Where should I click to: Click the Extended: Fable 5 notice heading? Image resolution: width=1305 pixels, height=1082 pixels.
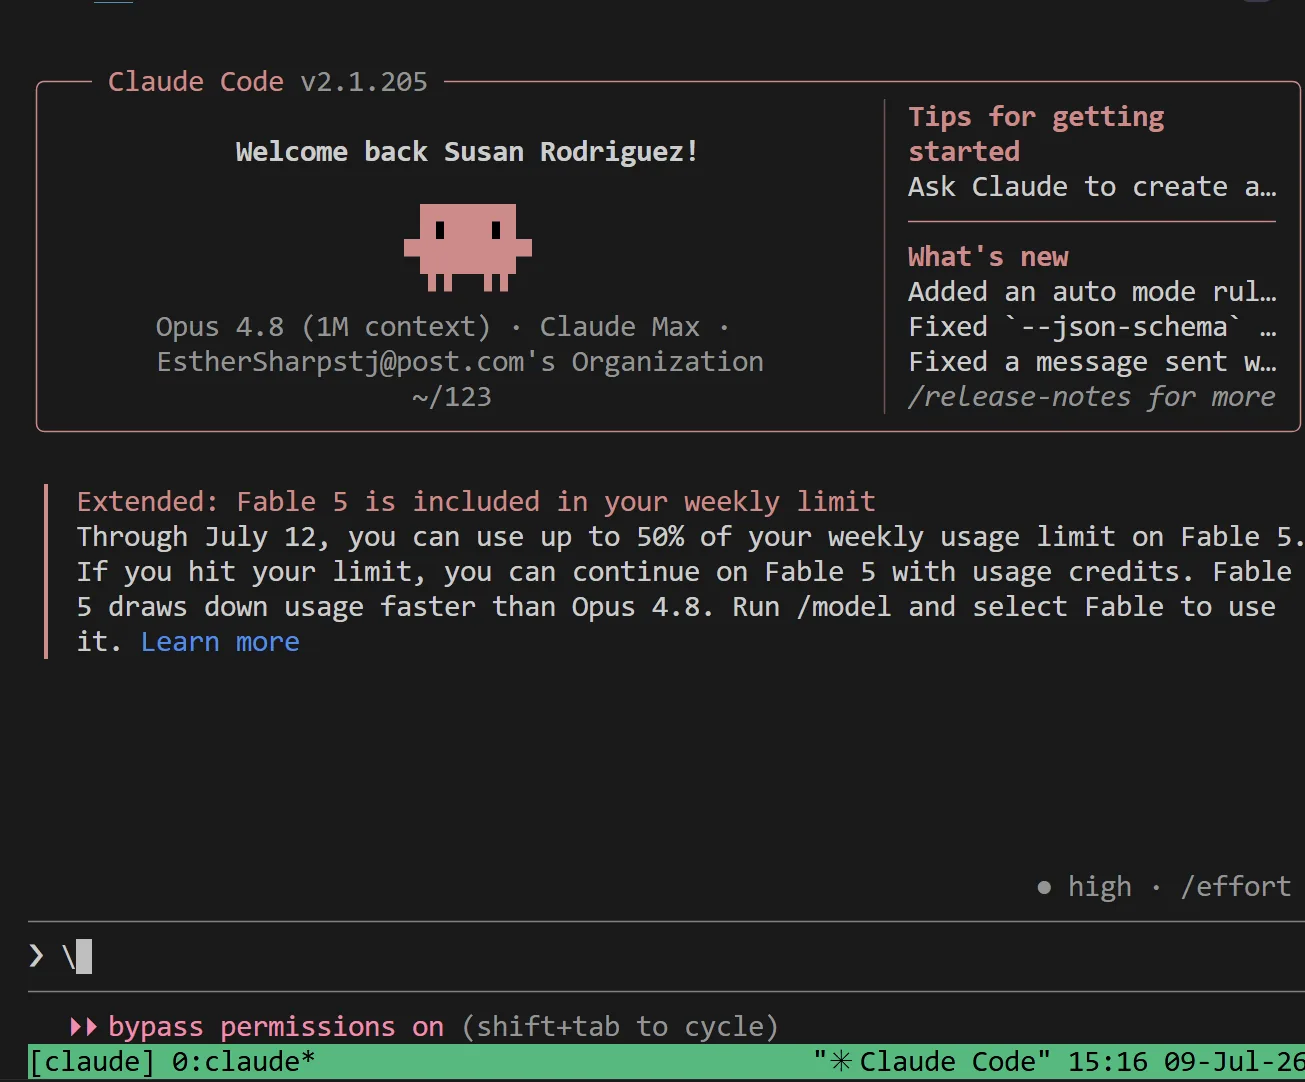coord(476,502)
